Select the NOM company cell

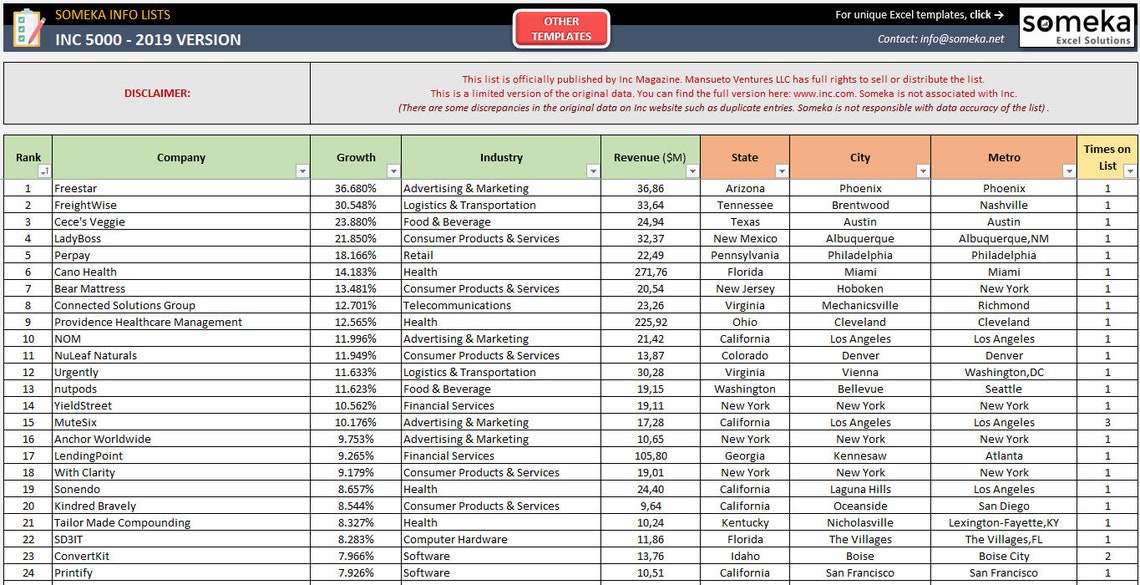[181, 339]
